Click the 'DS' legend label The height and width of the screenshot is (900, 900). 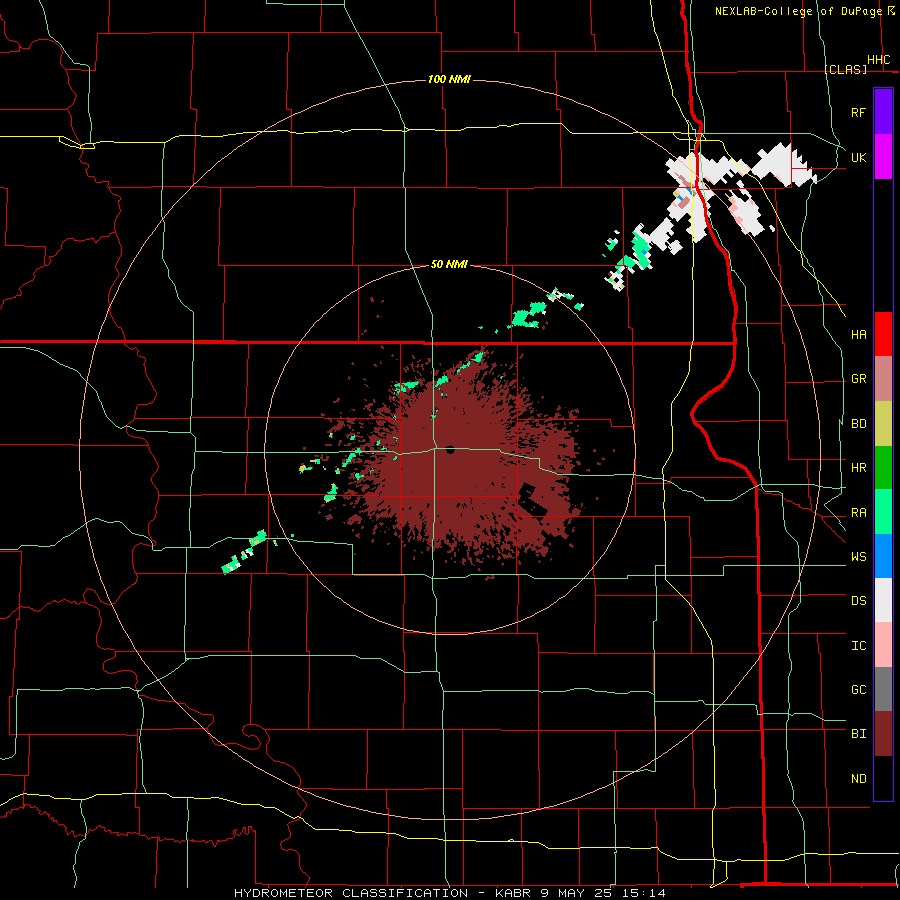(859, 600)
